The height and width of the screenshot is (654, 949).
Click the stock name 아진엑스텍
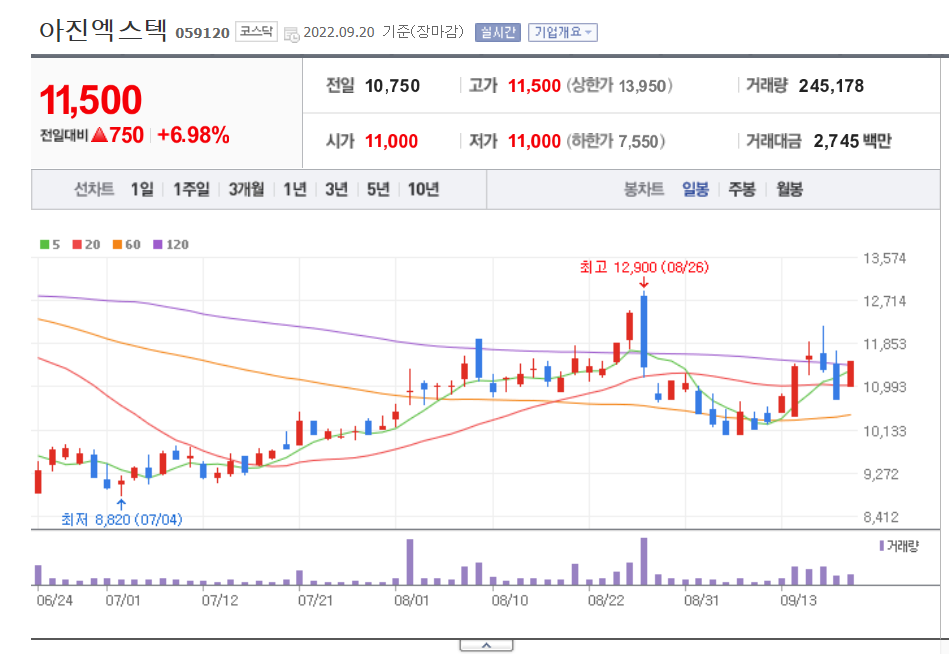[103, 30]
